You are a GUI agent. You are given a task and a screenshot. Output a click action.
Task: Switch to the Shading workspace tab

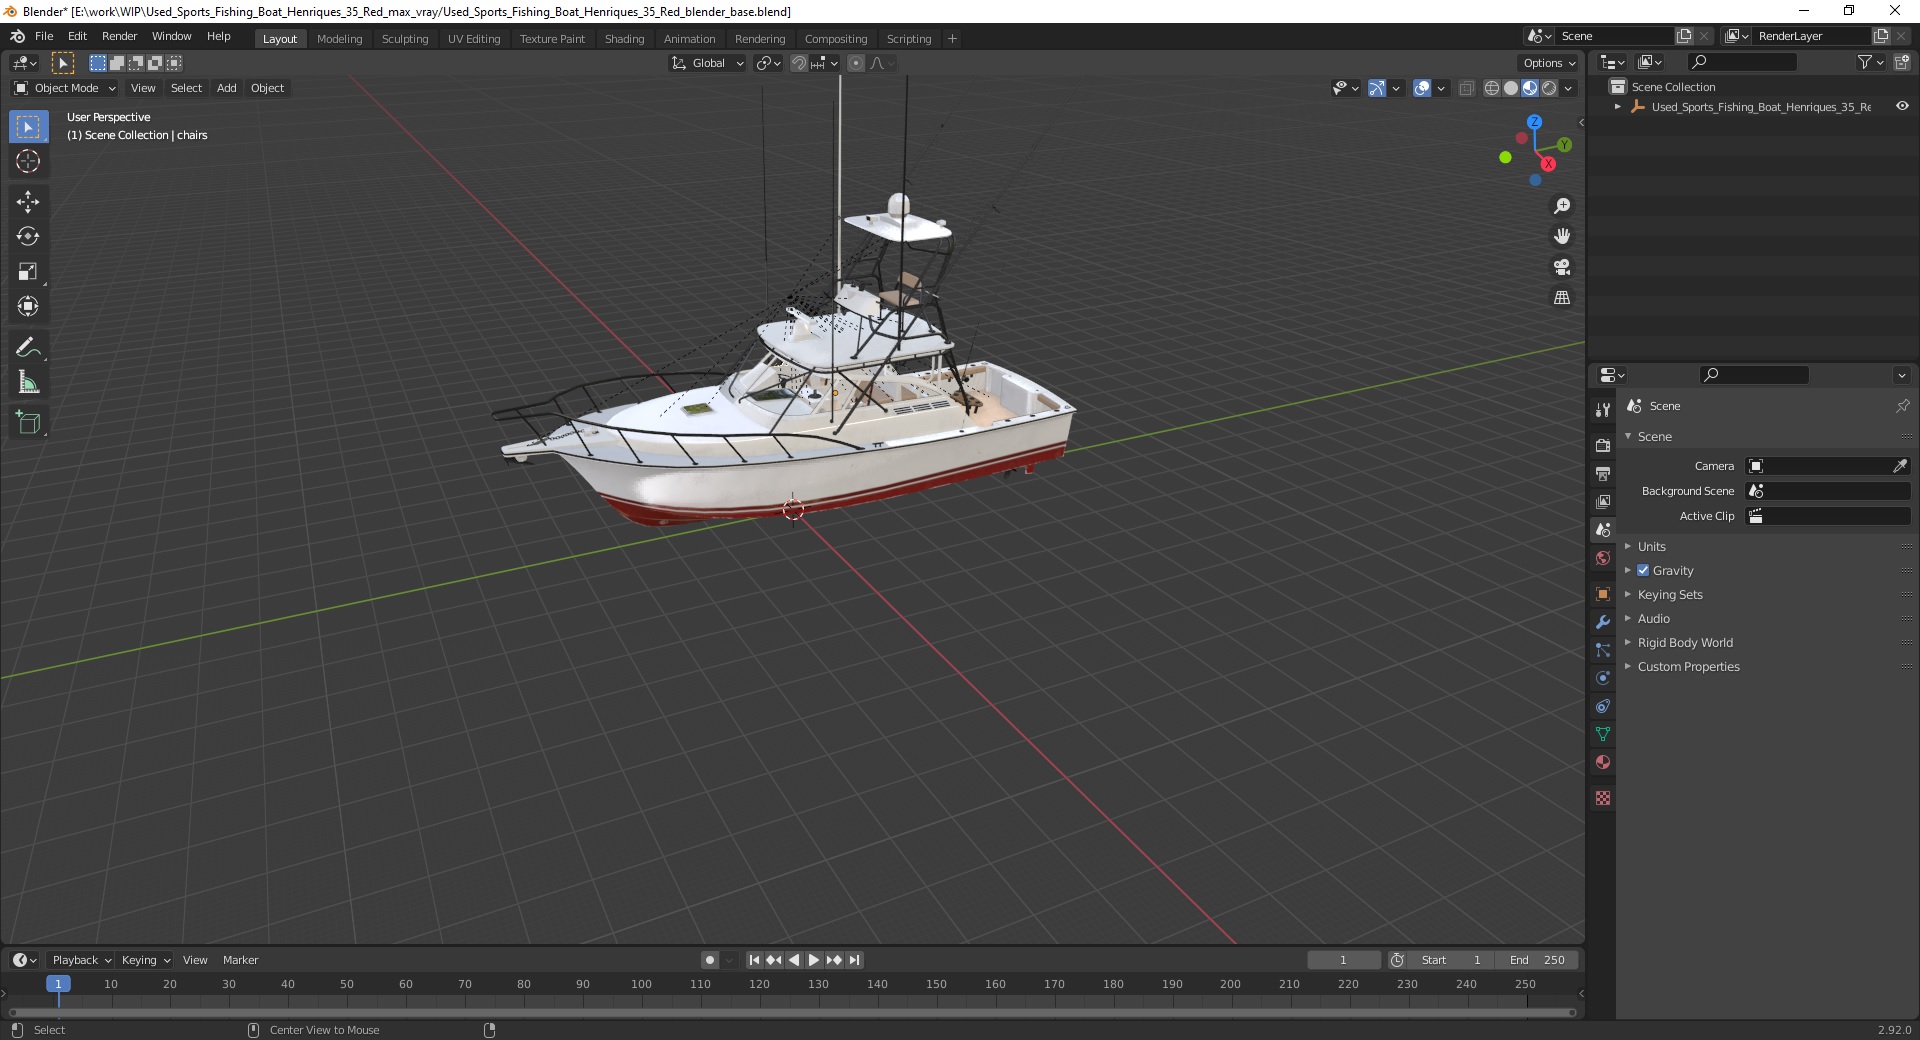coord(624,39)
